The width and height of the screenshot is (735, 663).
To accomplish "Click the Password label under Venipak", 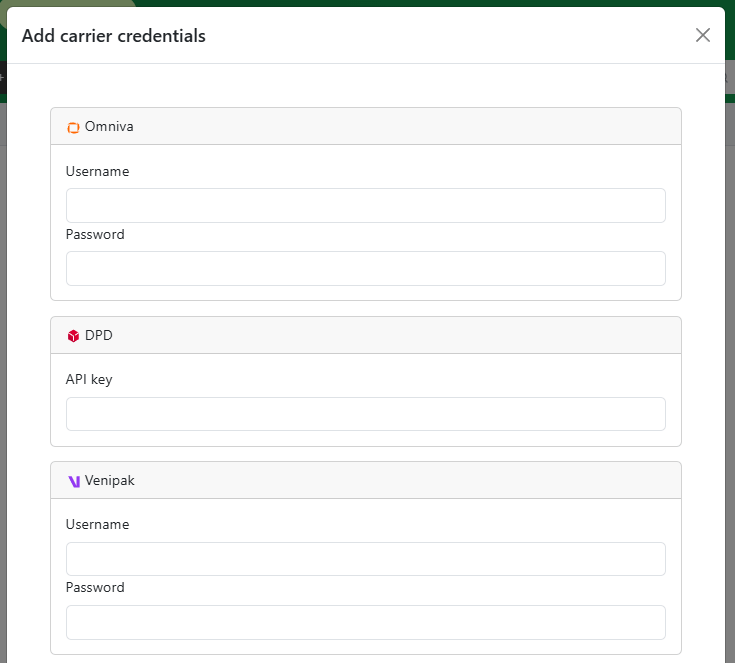I will (x=95, y=588).
